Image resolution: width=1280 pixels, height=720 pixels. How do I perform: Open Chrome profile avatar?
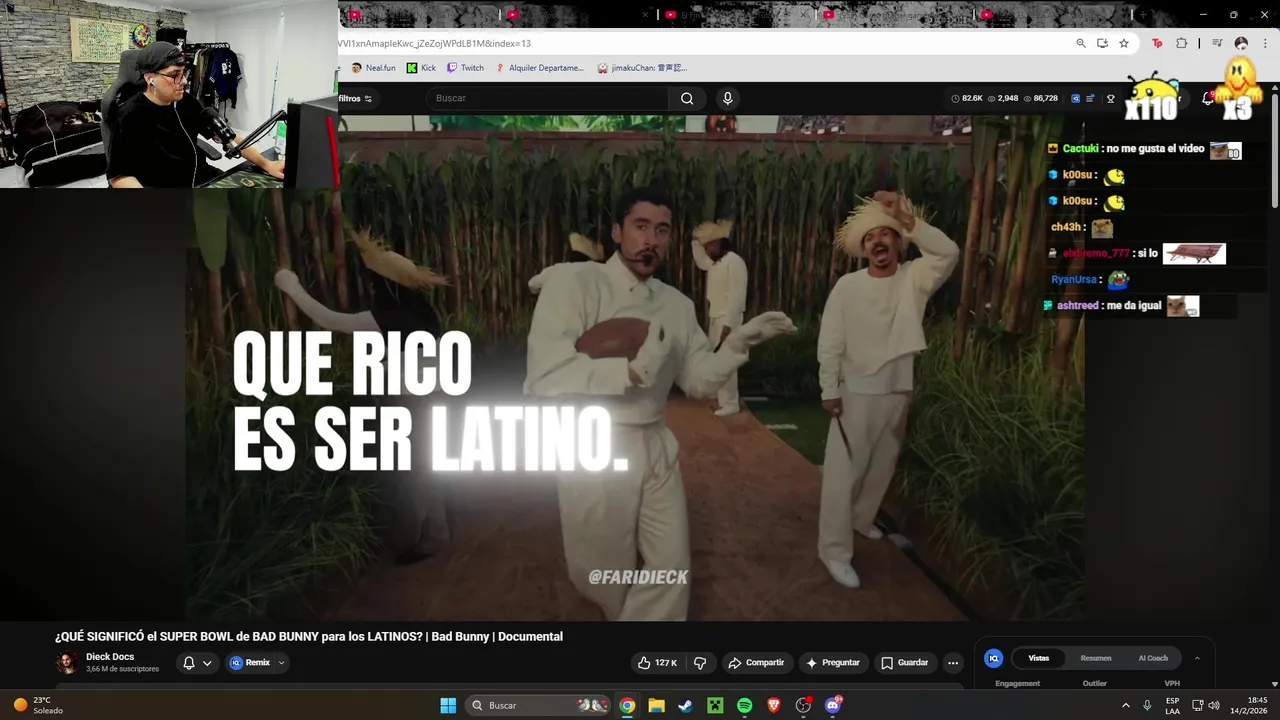tap(1241, 43)
